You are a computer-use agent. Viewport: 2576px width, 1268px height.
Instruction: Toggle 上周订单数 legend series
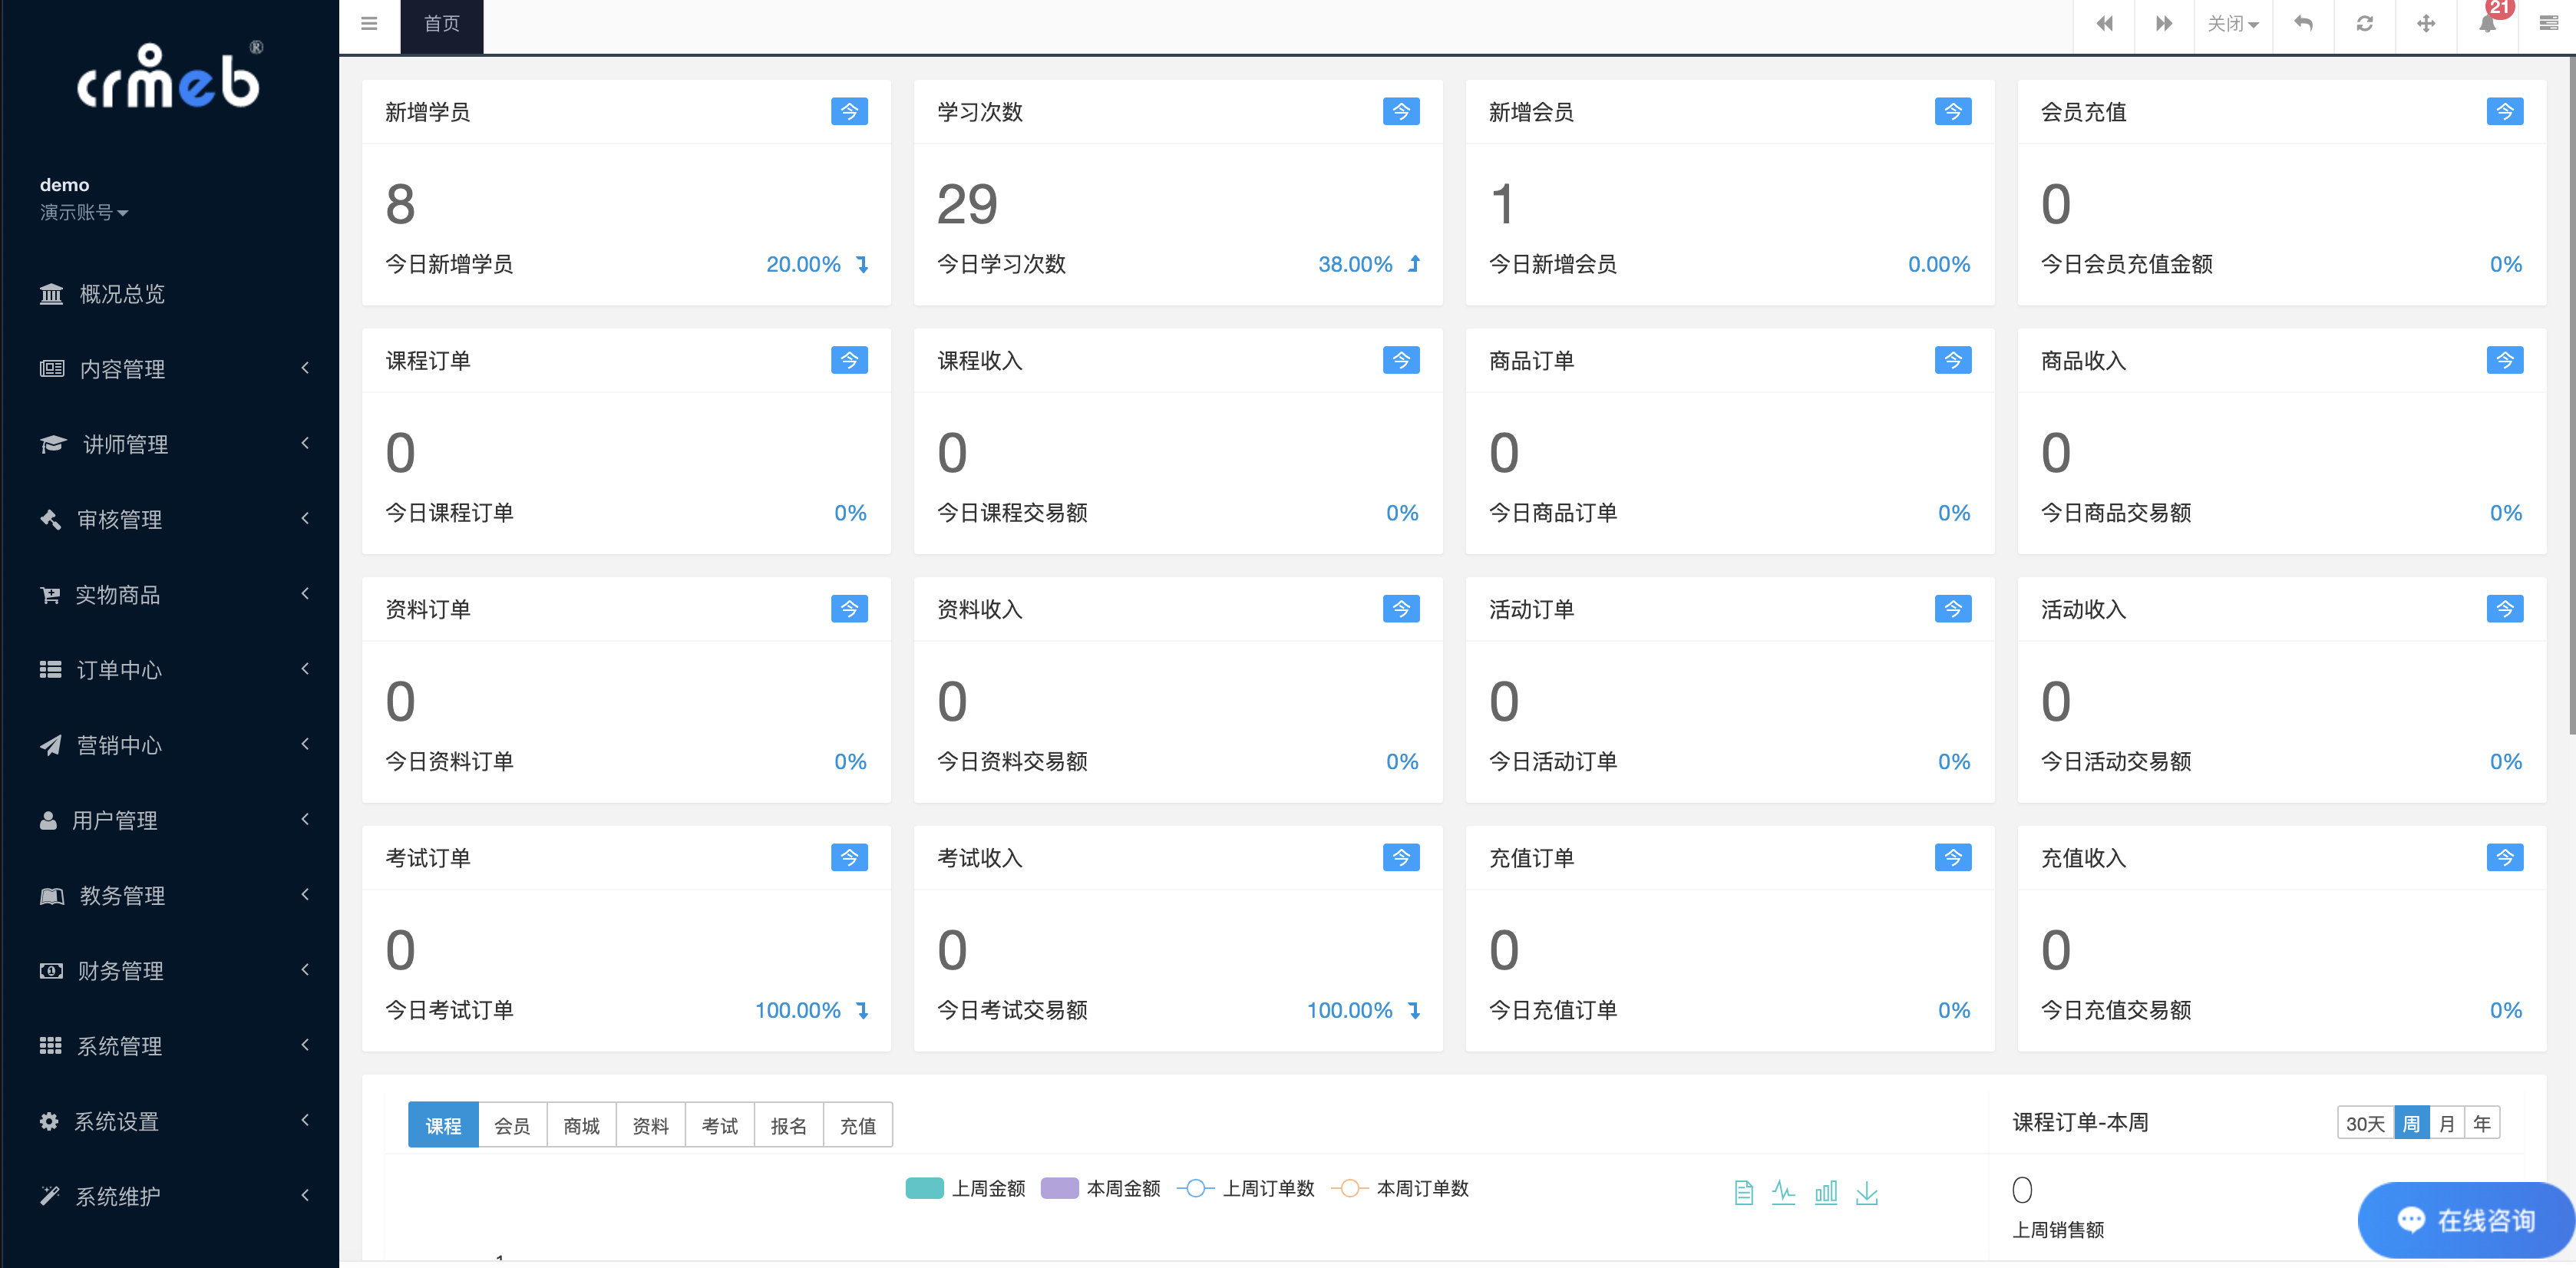tap(1246, 1188)
